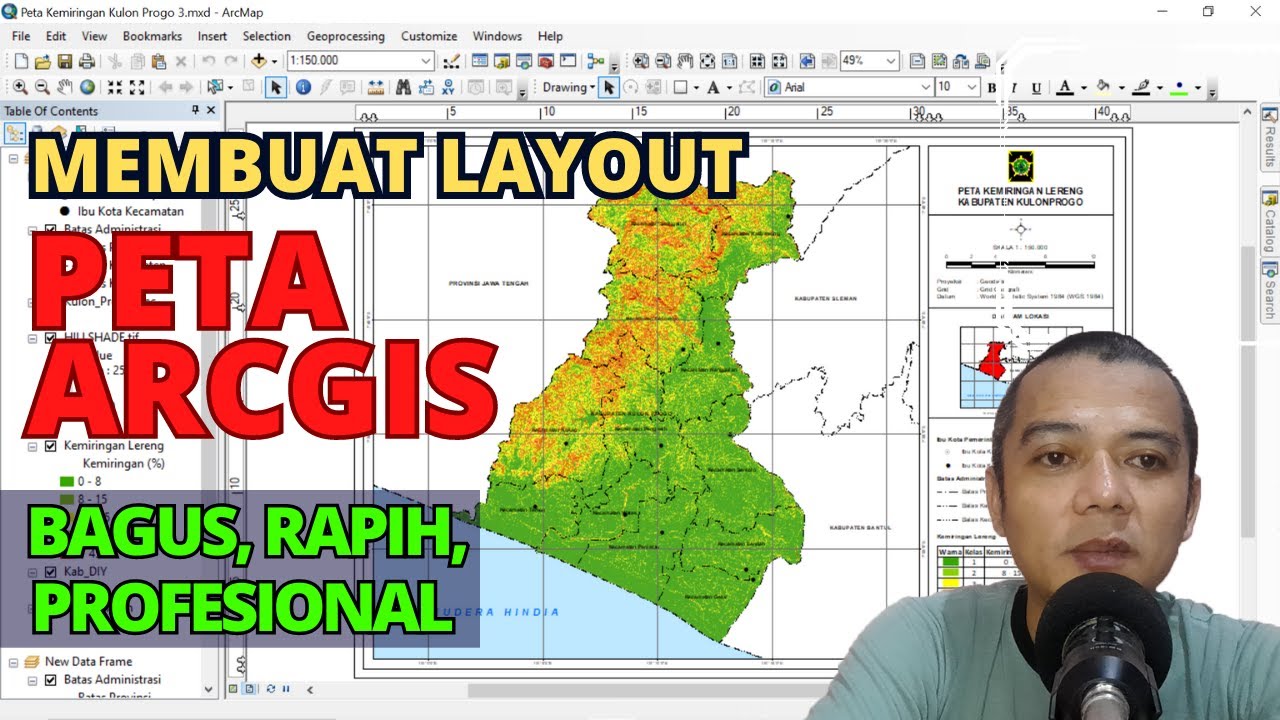Viewport: 1280px width, 720px height.
Task: Click the Go To XY icon
Action: (x=449, y=87)
